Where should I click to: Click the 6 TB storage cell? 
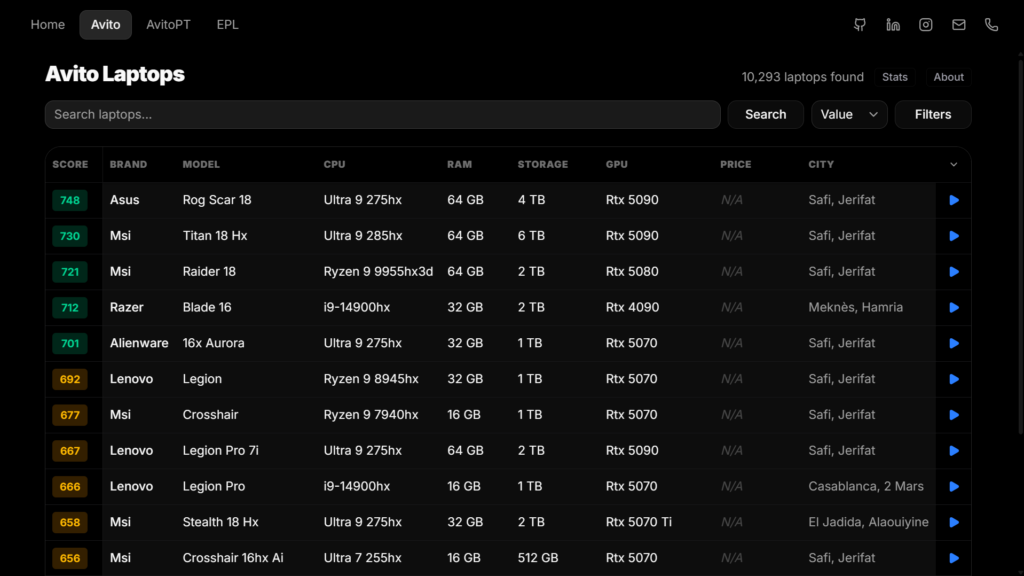531,236
